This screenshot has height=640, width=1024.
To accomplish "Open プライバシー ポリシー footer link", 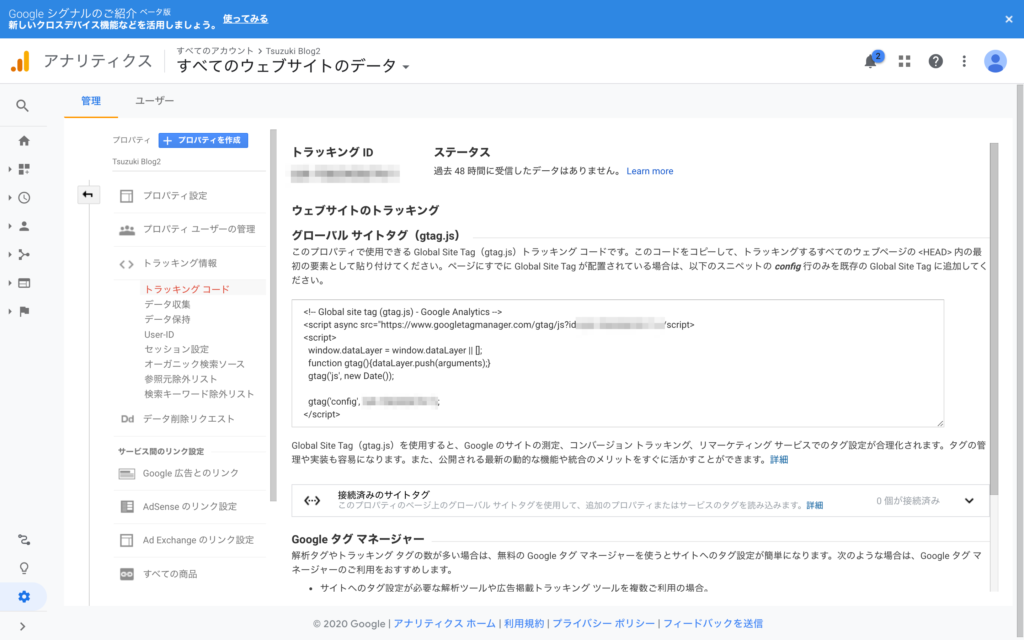I will [x=603, y=624].
